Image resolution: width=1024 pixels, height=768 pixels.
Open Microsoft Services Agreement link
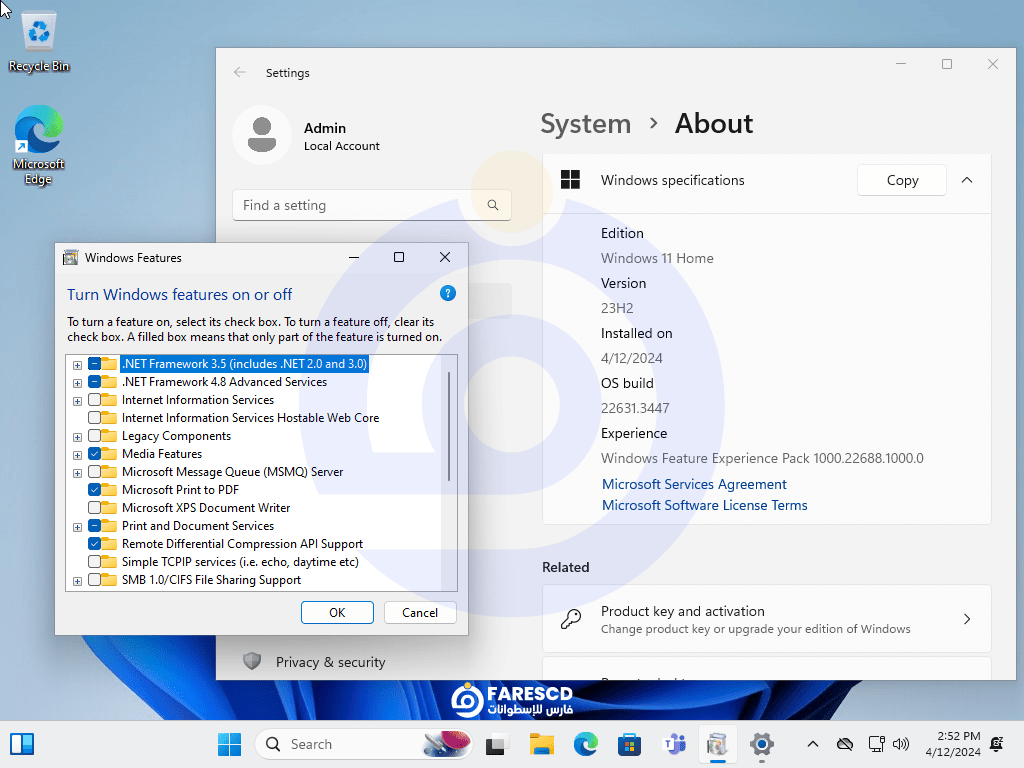[694, 484]
